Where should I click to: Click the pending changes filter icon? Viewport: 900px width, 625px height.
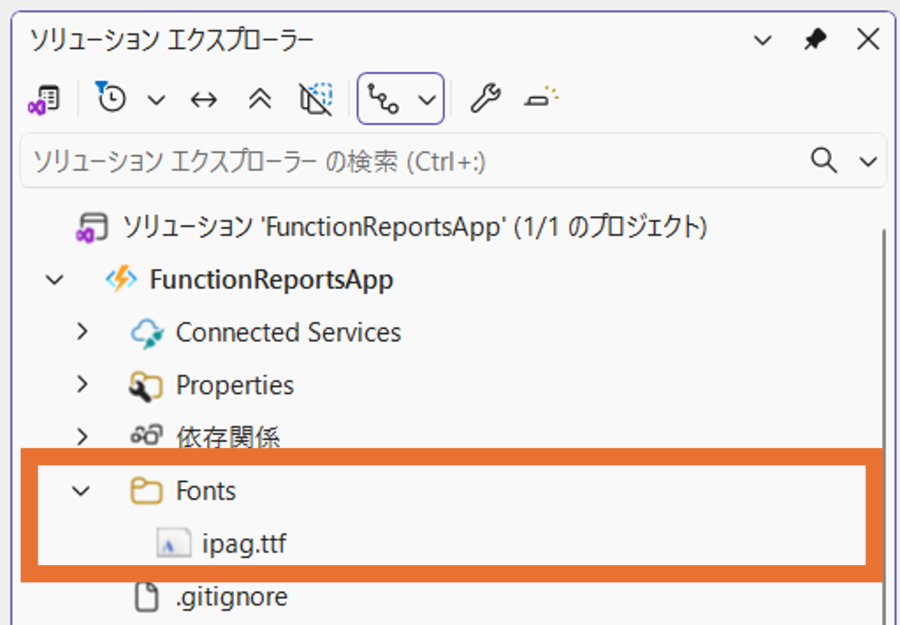(x=110, y=98)
